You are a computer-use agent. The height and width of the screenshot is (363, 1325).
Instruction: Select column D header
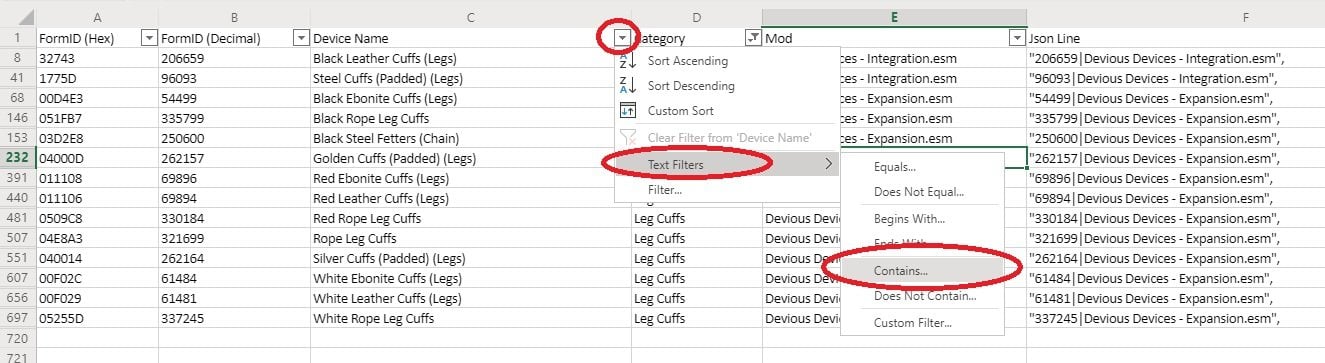697,18
